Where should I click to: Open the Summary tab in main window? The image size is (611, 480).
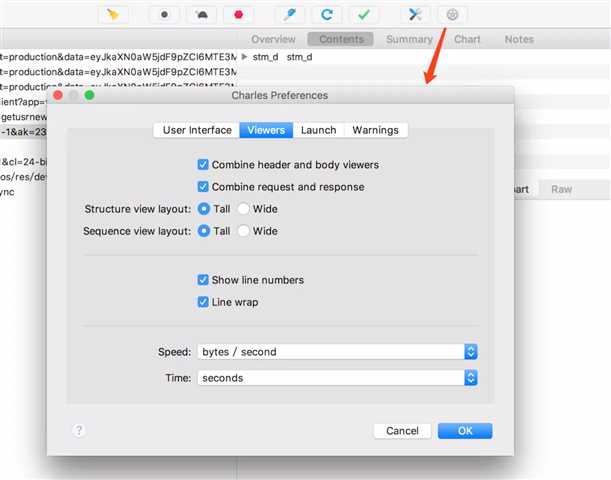point(409,39)
